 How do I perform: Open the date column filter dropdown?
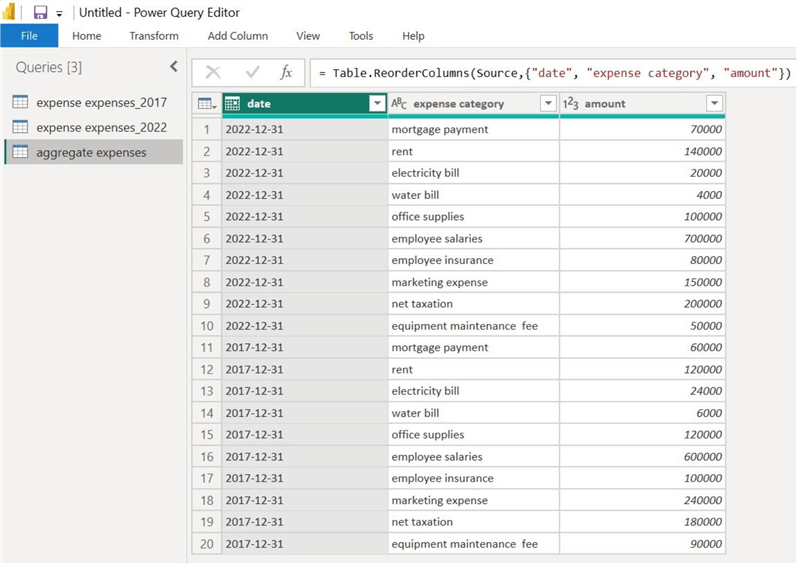377,104
